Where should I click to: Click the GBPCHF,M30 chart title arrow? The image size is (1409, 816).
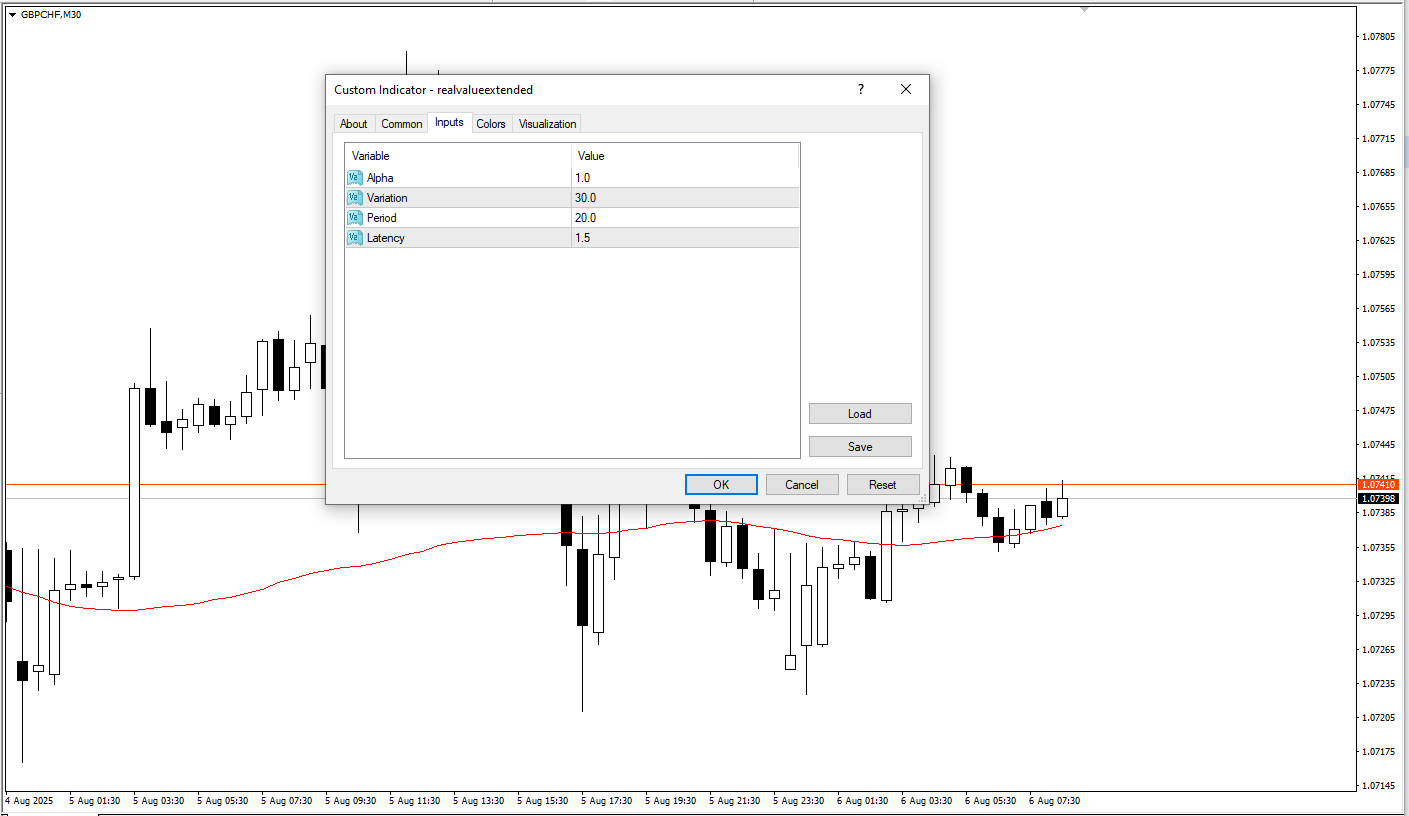click(x=13, y=15)
